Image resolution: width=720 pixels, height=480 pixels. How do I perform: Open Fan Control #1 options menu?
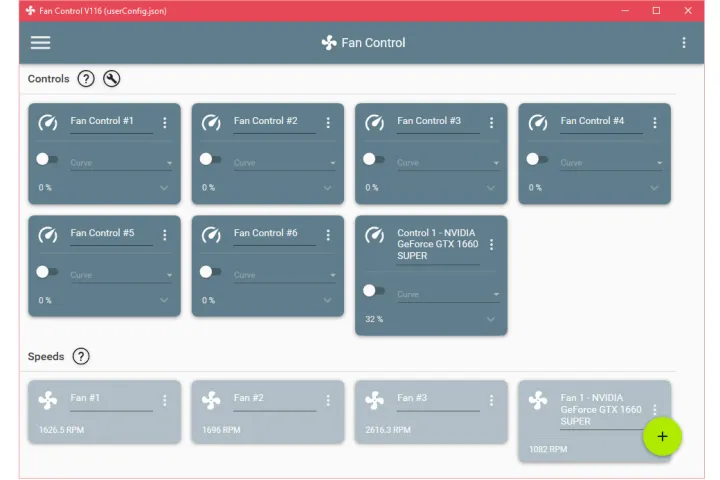click(164, 123)
